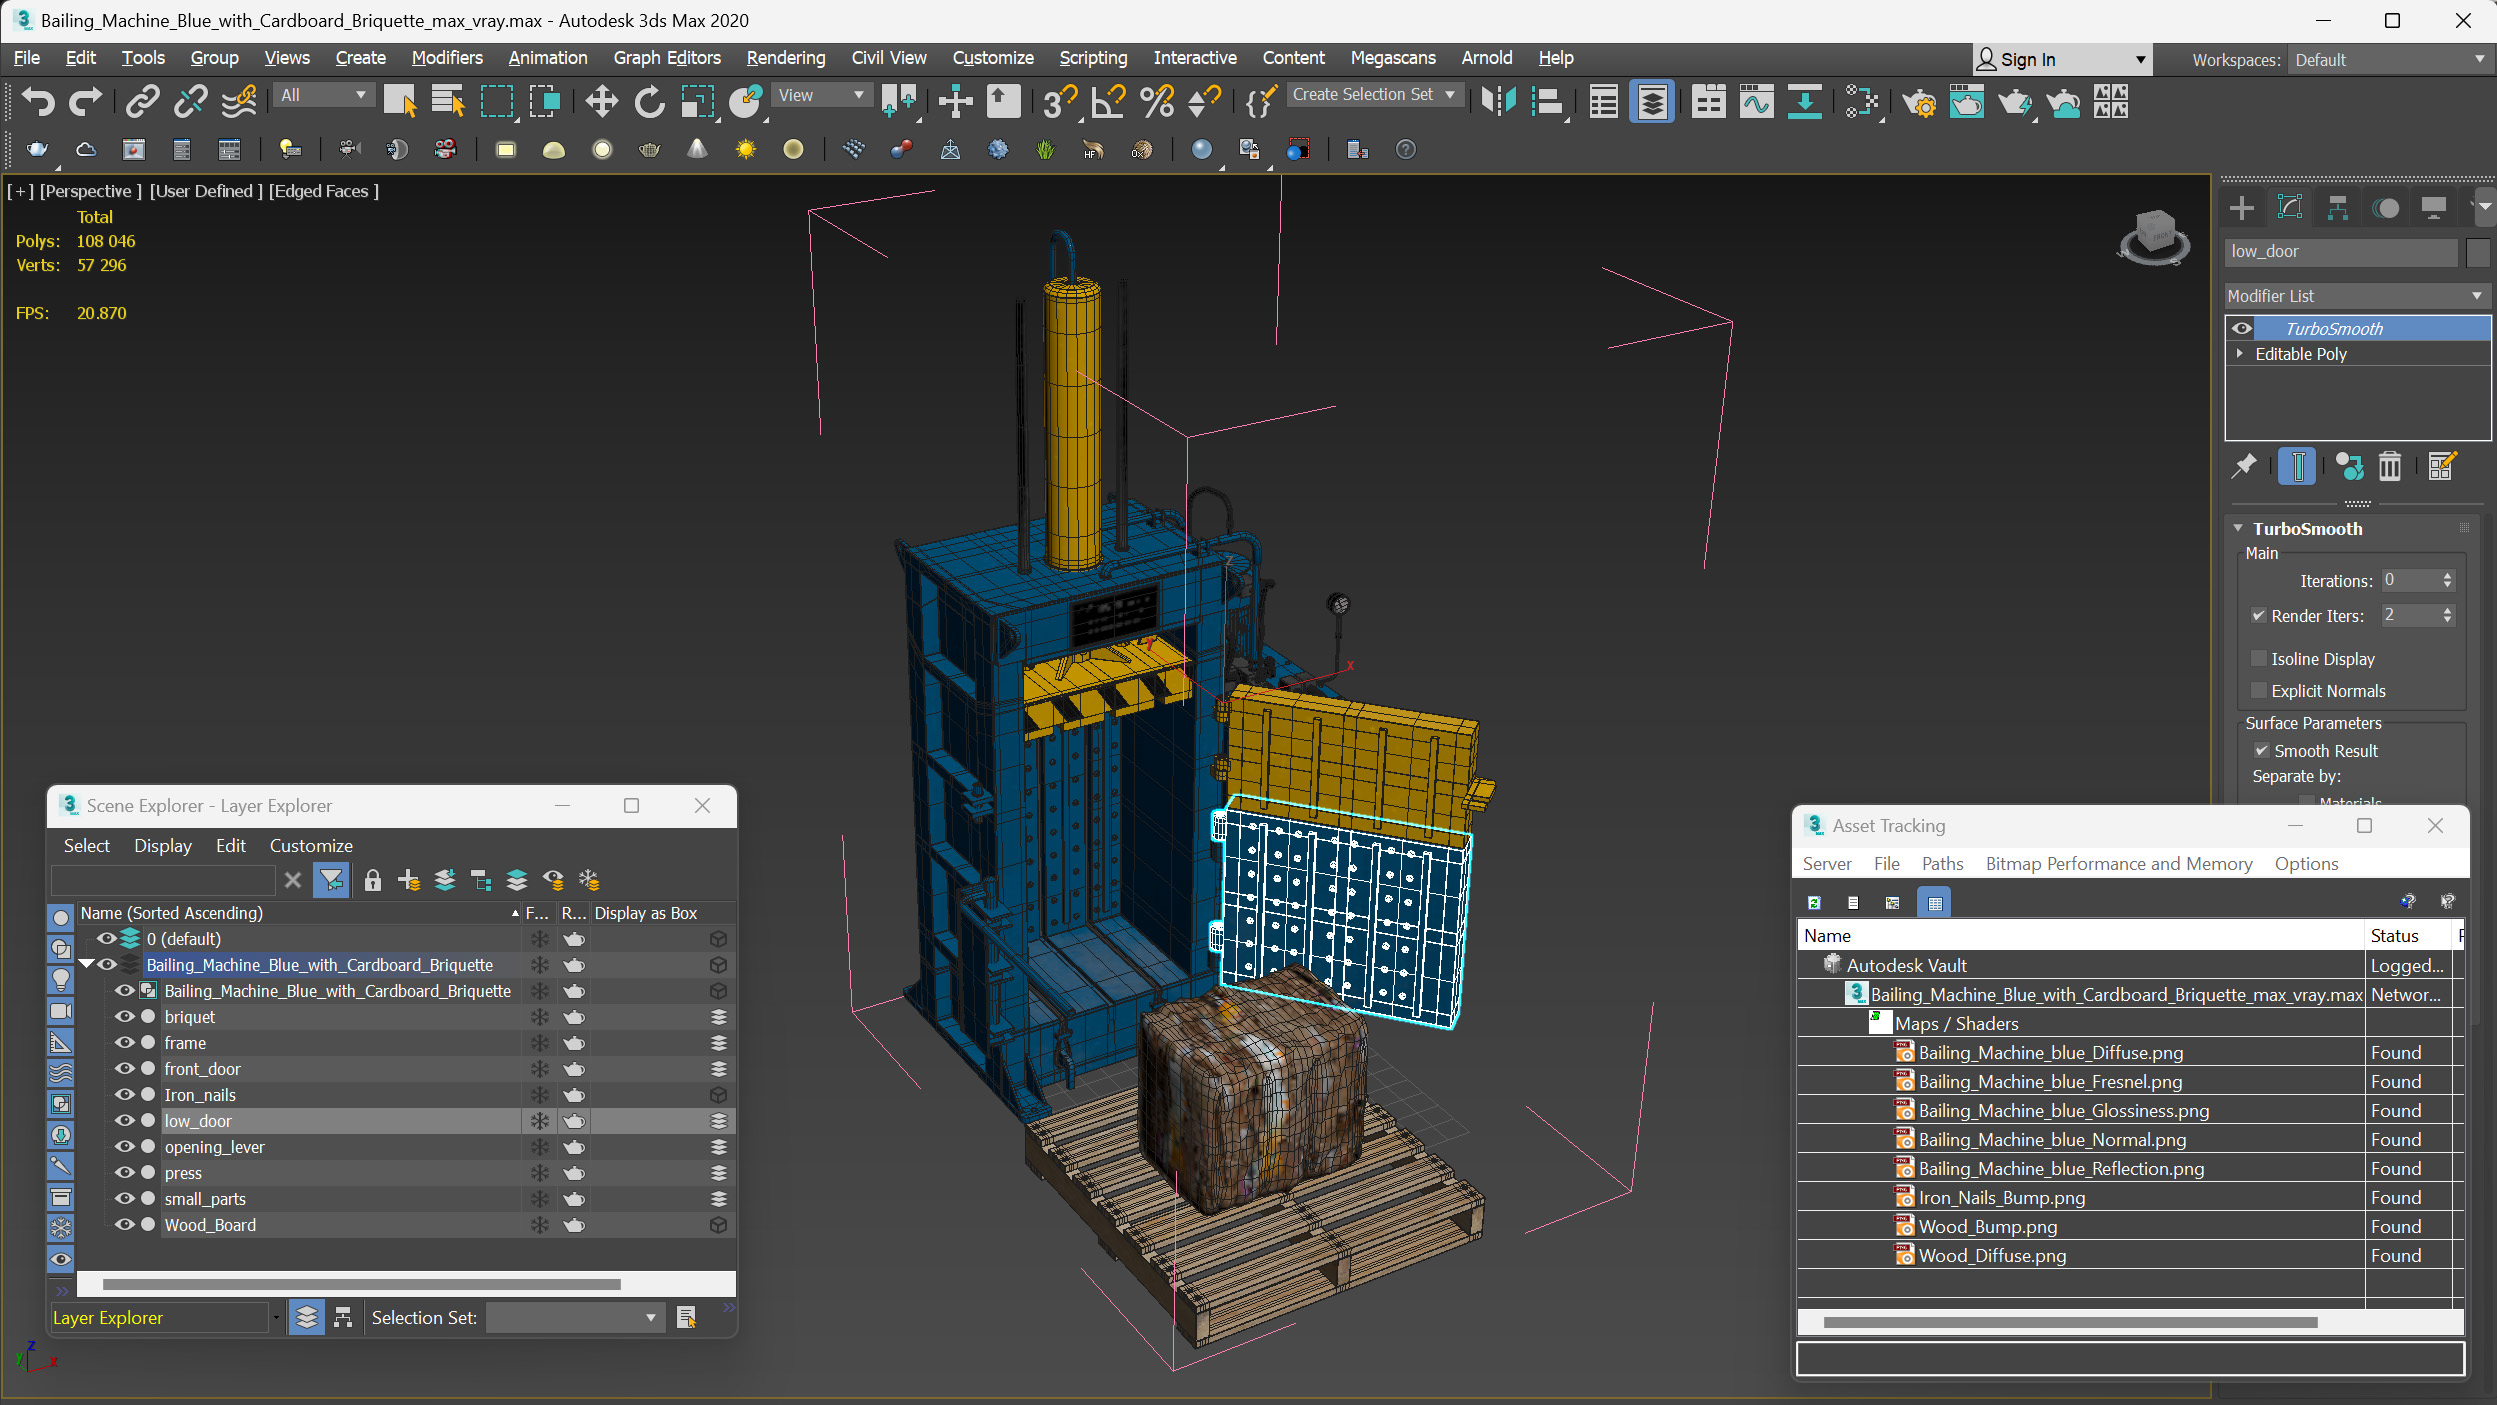The height and width of the screenshot is (1405, 2497).
Task: Click the Name column header in Asset Tracking
Action: point(2080,936)
